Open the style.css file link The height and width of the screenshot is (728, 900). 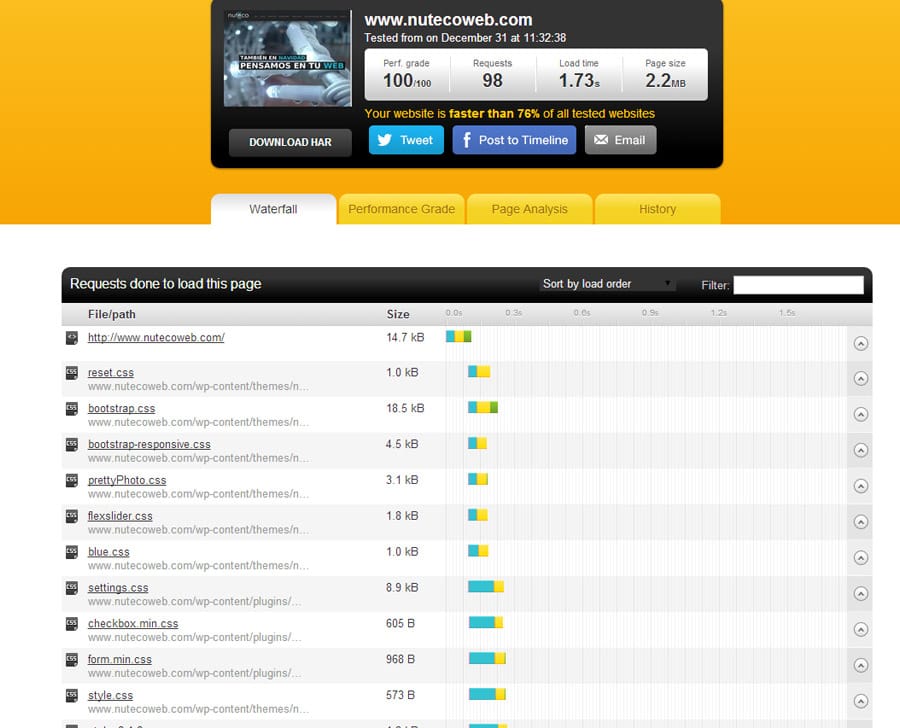tap(110, 695)
